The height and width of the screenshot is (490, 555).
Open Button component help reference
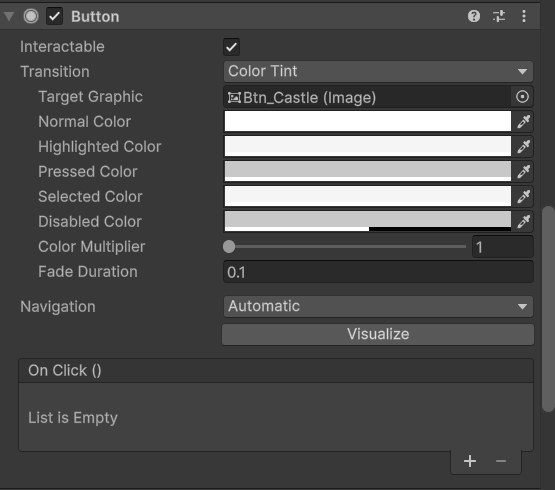click(474, 16)
